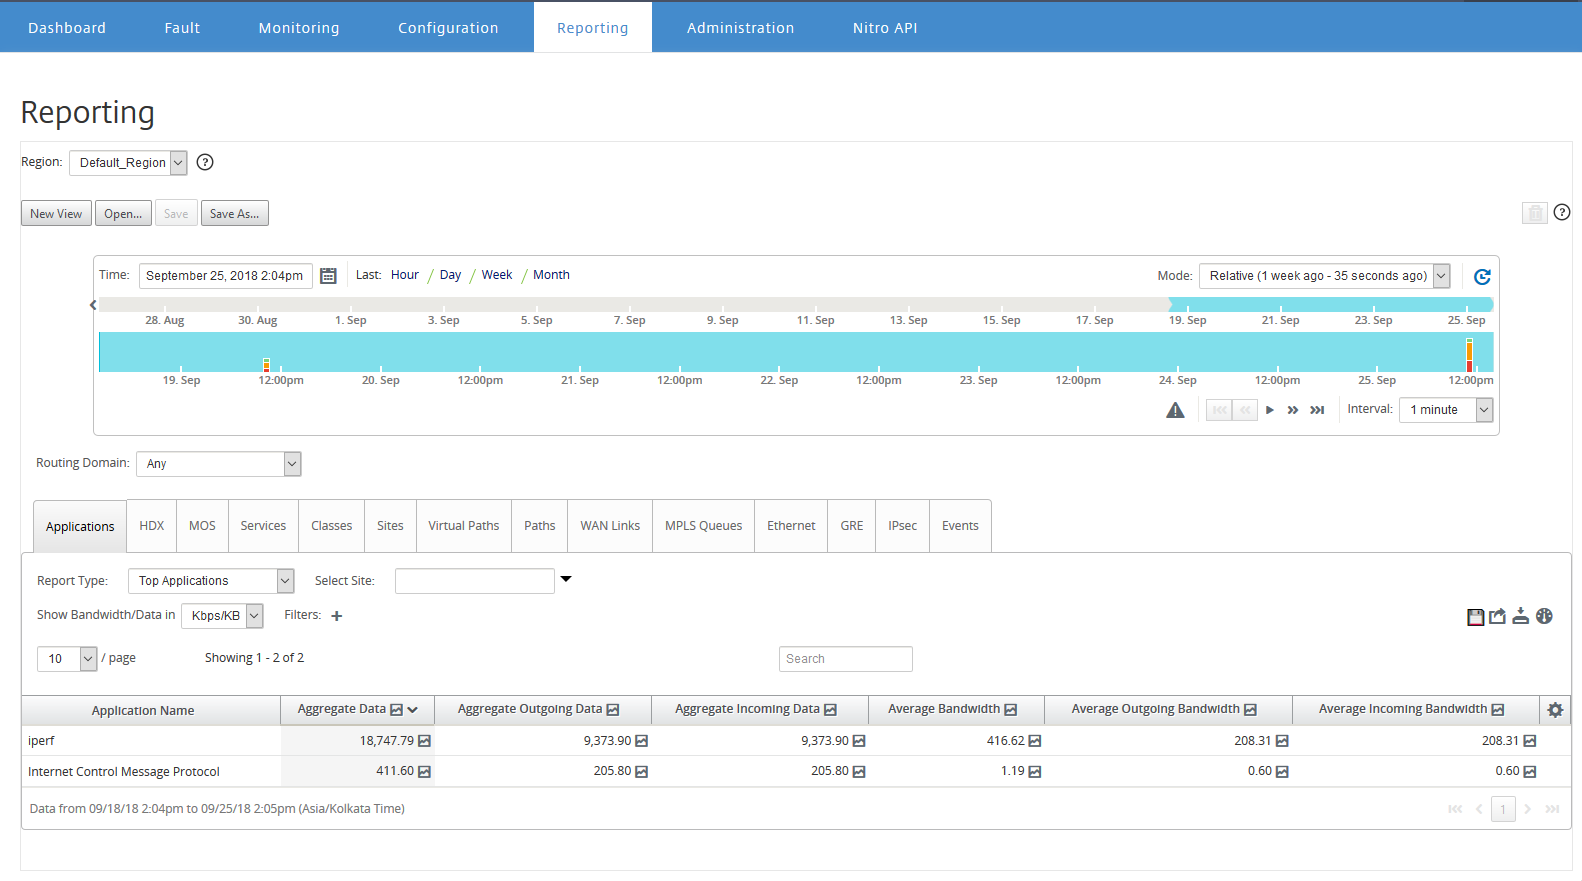The image size is (1582, 881).
Task: Switch to the WAN Links tab
Action: point(610,526)
